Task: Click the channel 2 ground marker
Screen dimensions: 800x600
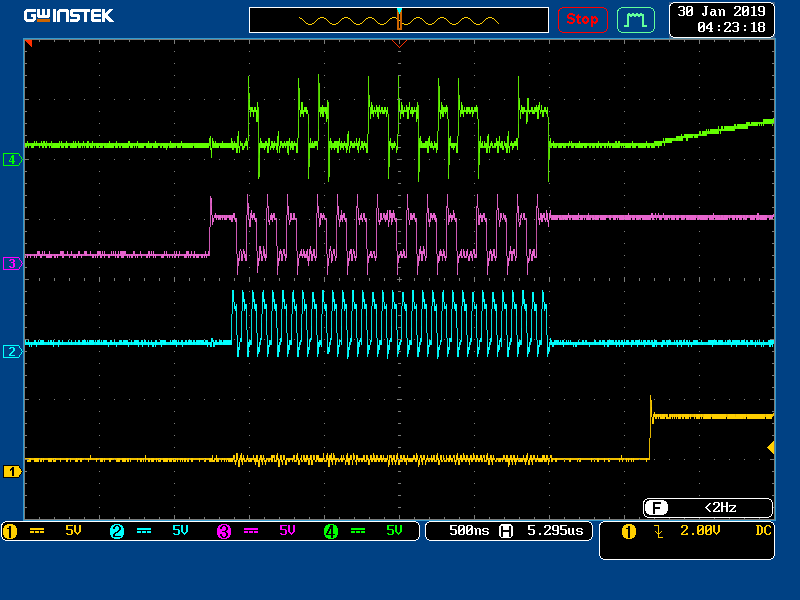Action: pyautogui.click(x=12, y=352)
